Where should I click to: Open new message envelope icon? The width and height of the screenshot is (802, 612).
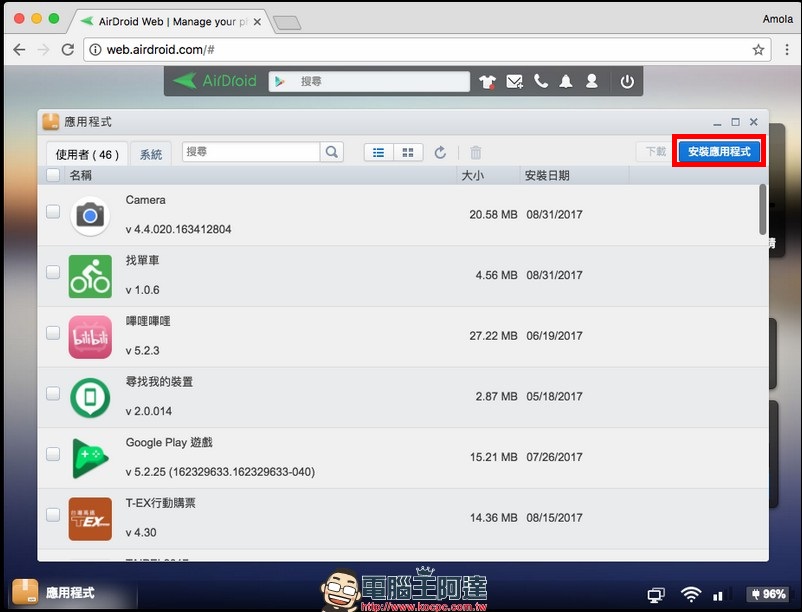tap(514, 81)
